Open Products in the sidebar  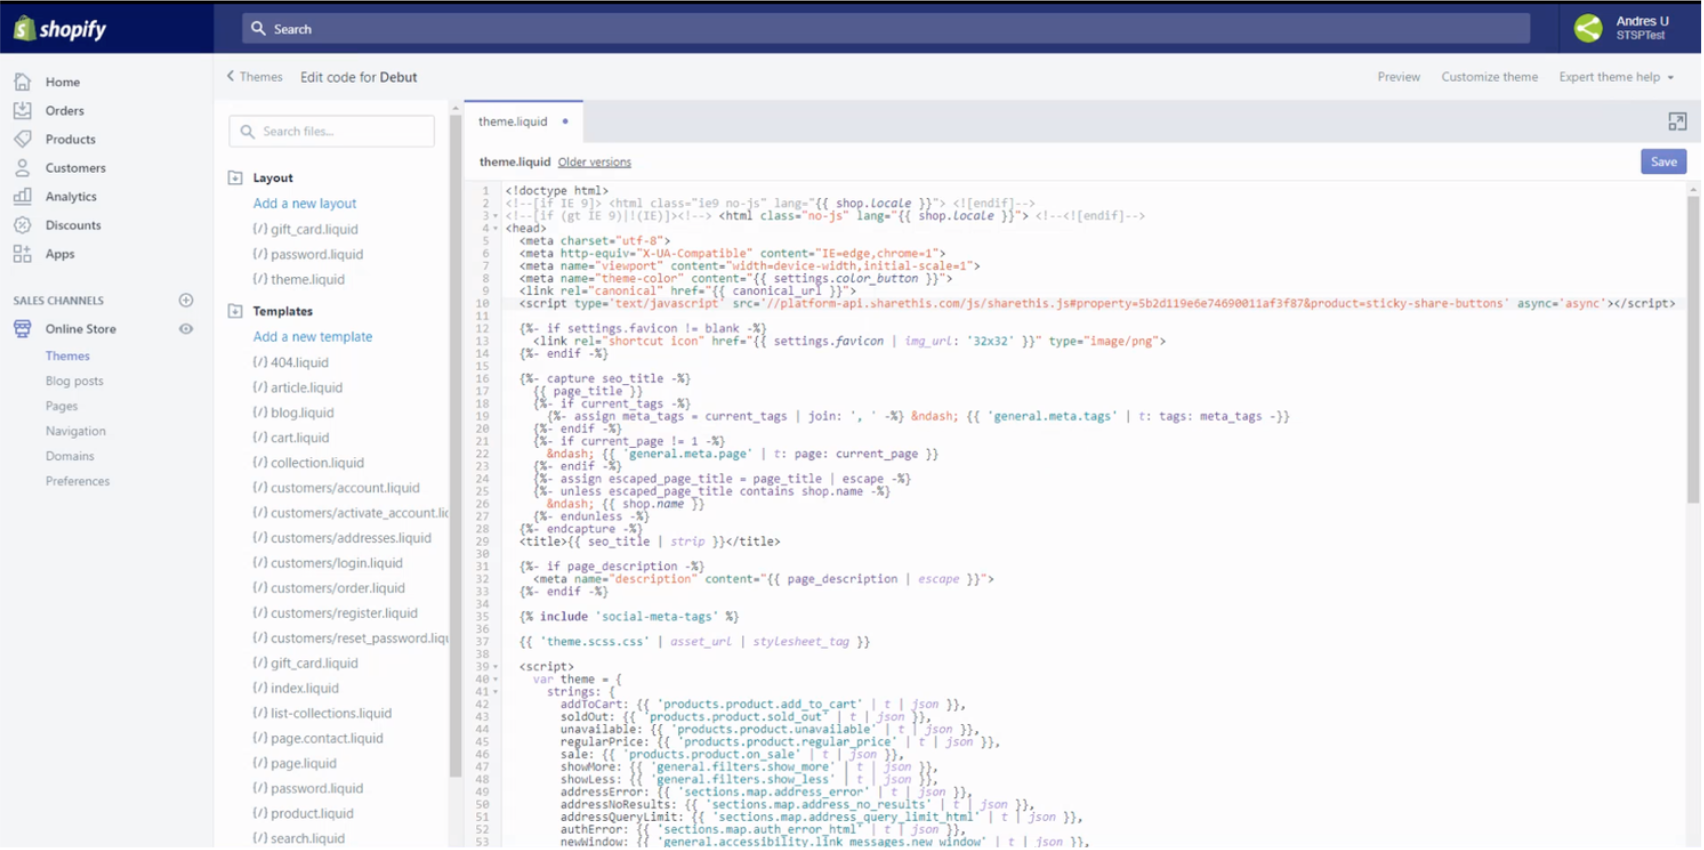pos(70,139)
